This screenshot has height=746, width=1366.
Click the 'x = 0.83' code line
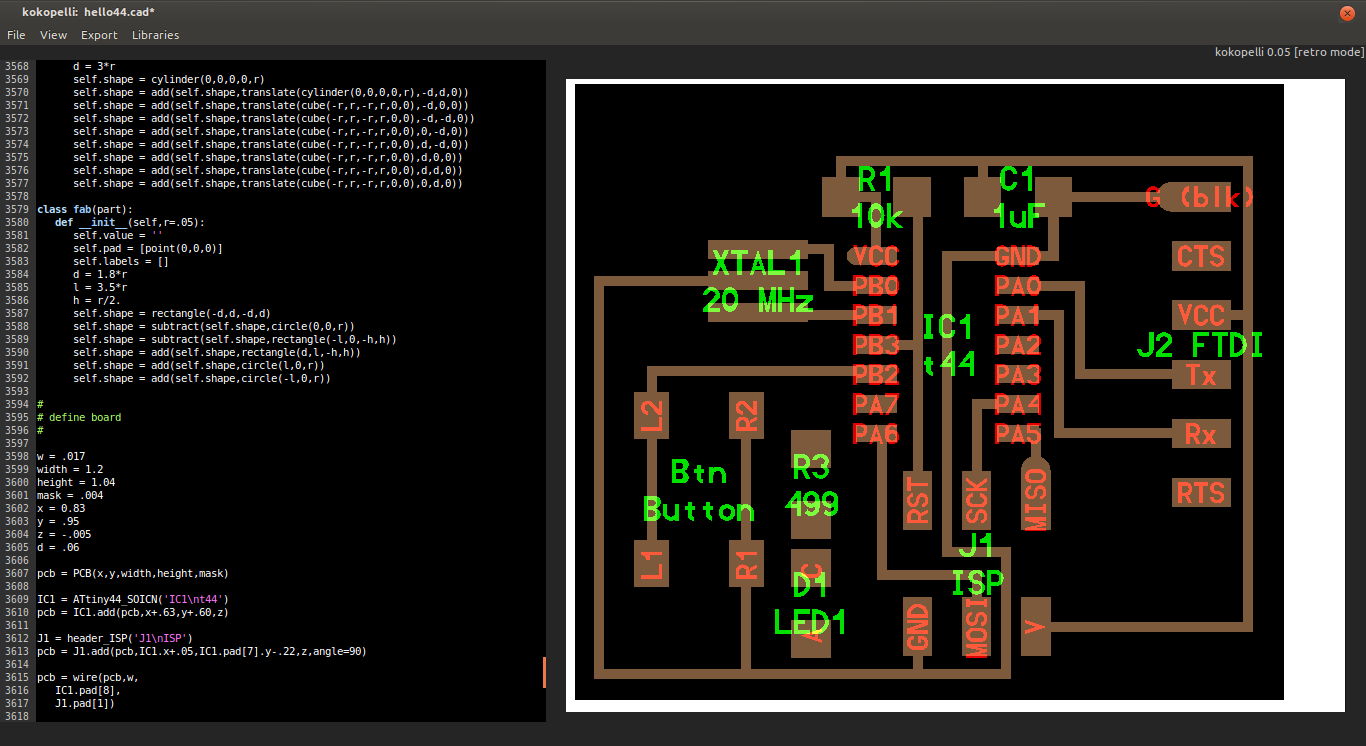point(61,508)
